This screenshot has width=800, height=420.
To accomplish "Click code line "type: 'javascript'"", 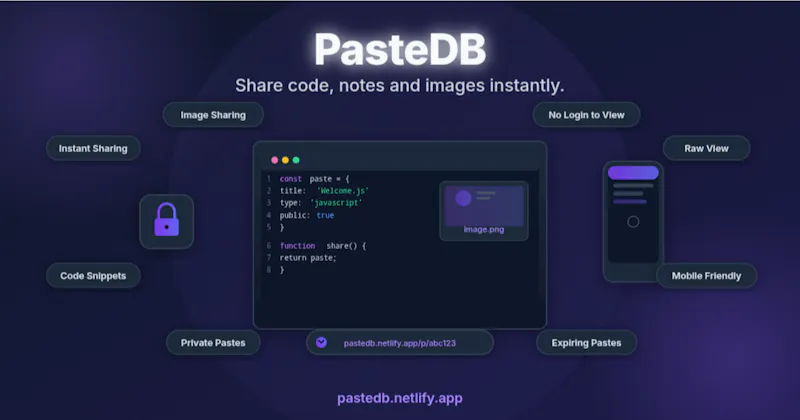I will click(x=321, y=203).
